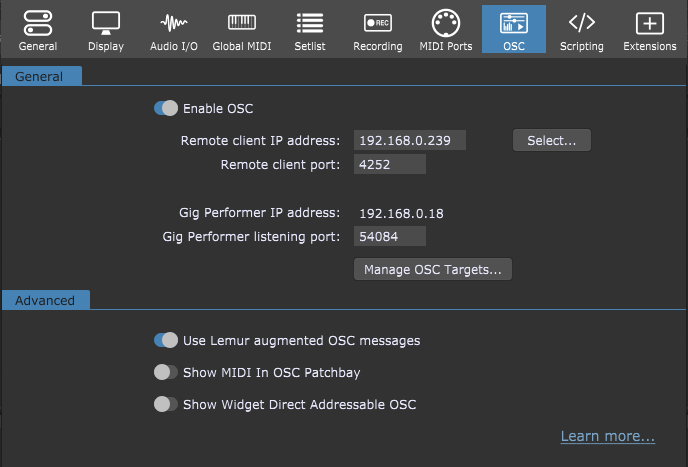Open the Scripting code icon
688x467 pixels.
[x=582, y=22]
